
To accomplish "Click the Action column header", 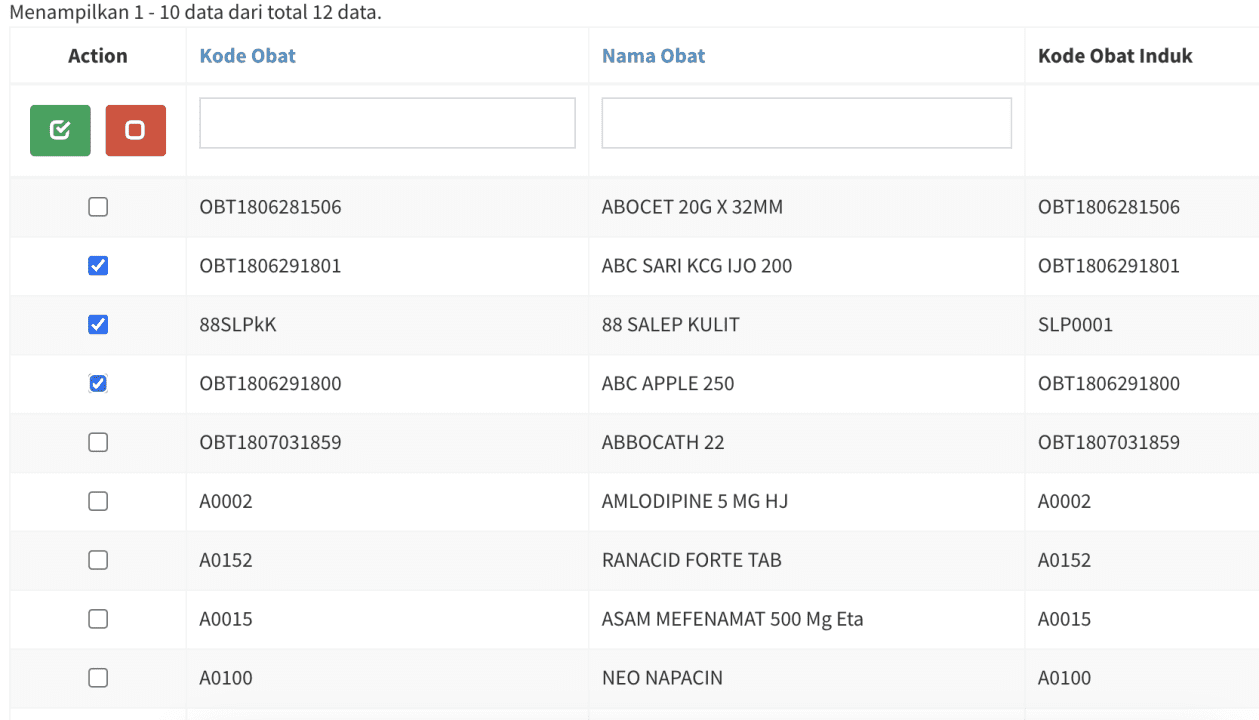I will pos(98,56).
